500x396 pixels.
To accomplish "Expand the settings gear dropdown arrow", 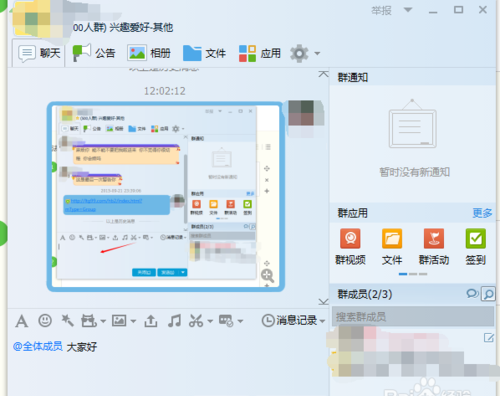I will pos(317,53).
